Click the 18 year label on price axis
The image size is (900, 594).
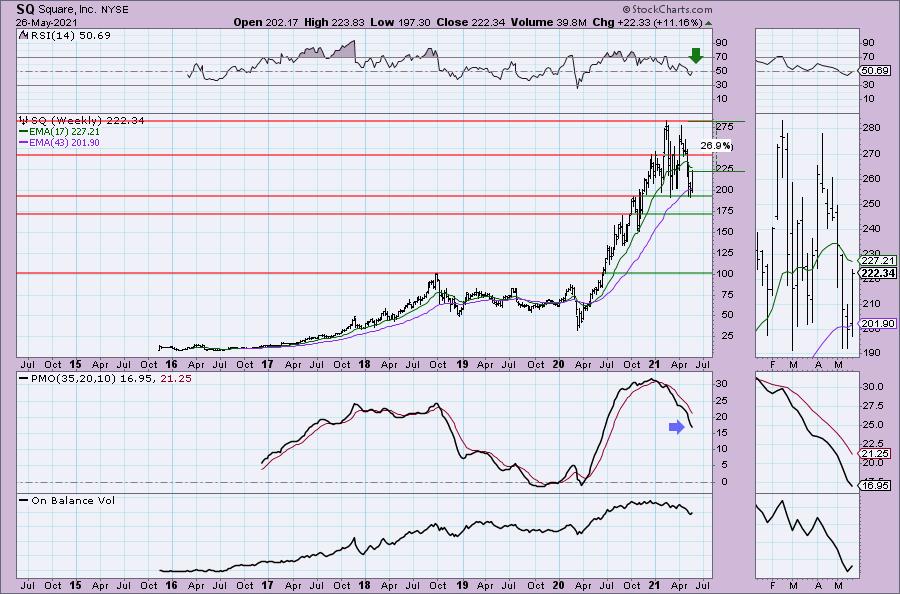tap(364, 364)
